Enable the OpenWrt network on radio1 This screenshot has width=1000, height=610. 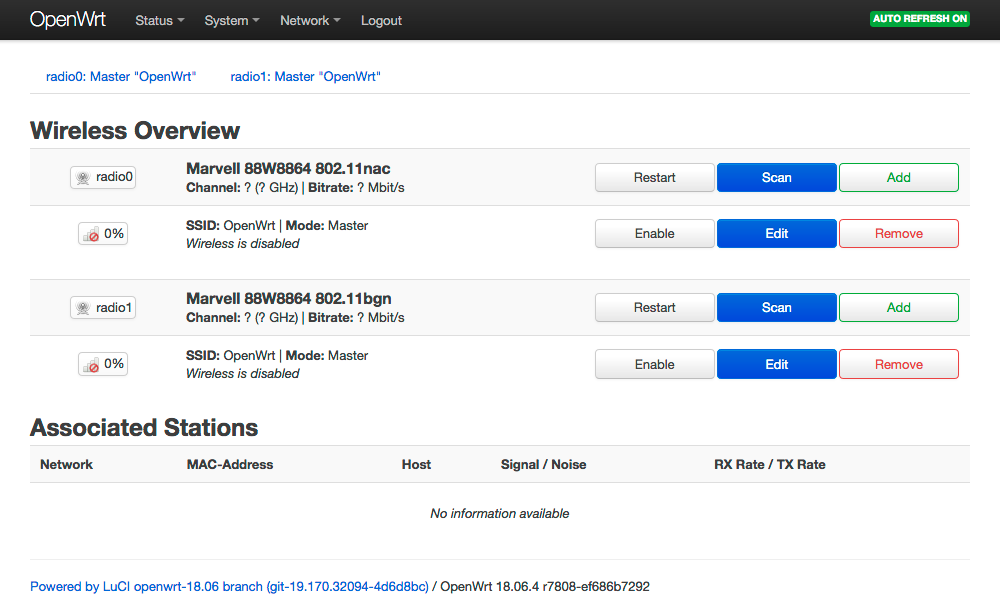click(x=654, y=364)
